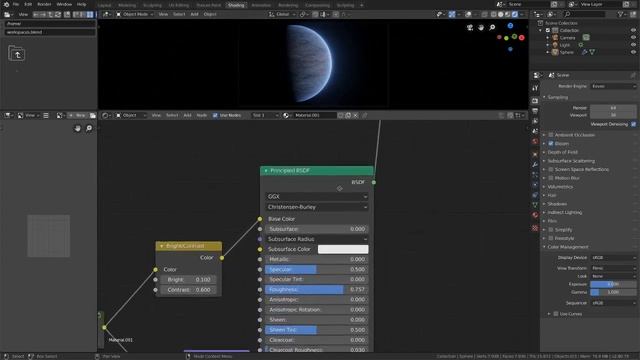Click the zoom icon in file browser
This screenshot has width=640, height=360.
89,129
